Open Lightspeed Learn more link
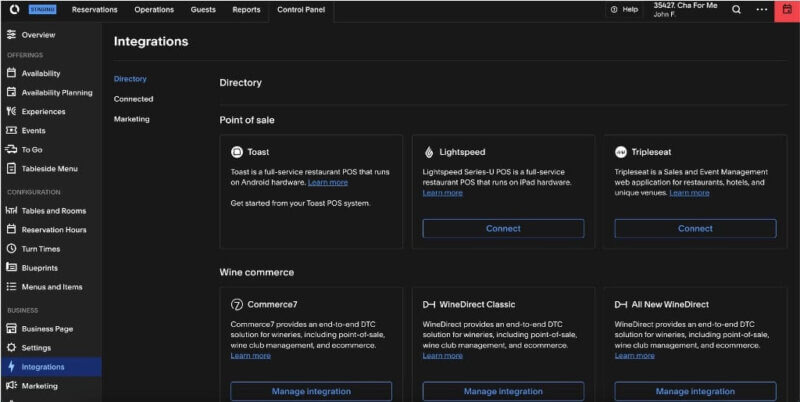This screenshot has height=402, width=800. (x=442, y=193)
